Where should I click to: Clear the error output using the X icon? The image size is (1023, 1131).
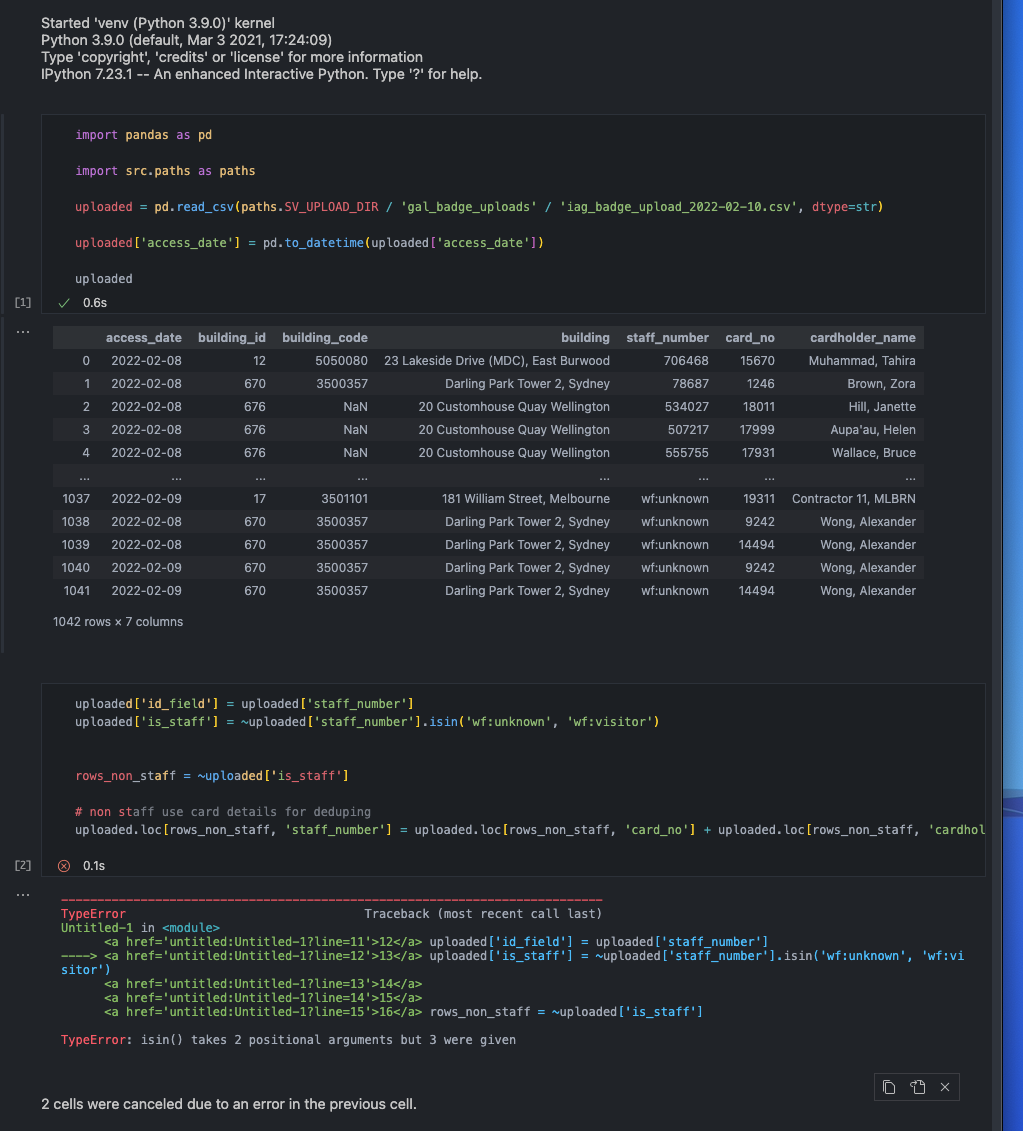pos(944,1087)
